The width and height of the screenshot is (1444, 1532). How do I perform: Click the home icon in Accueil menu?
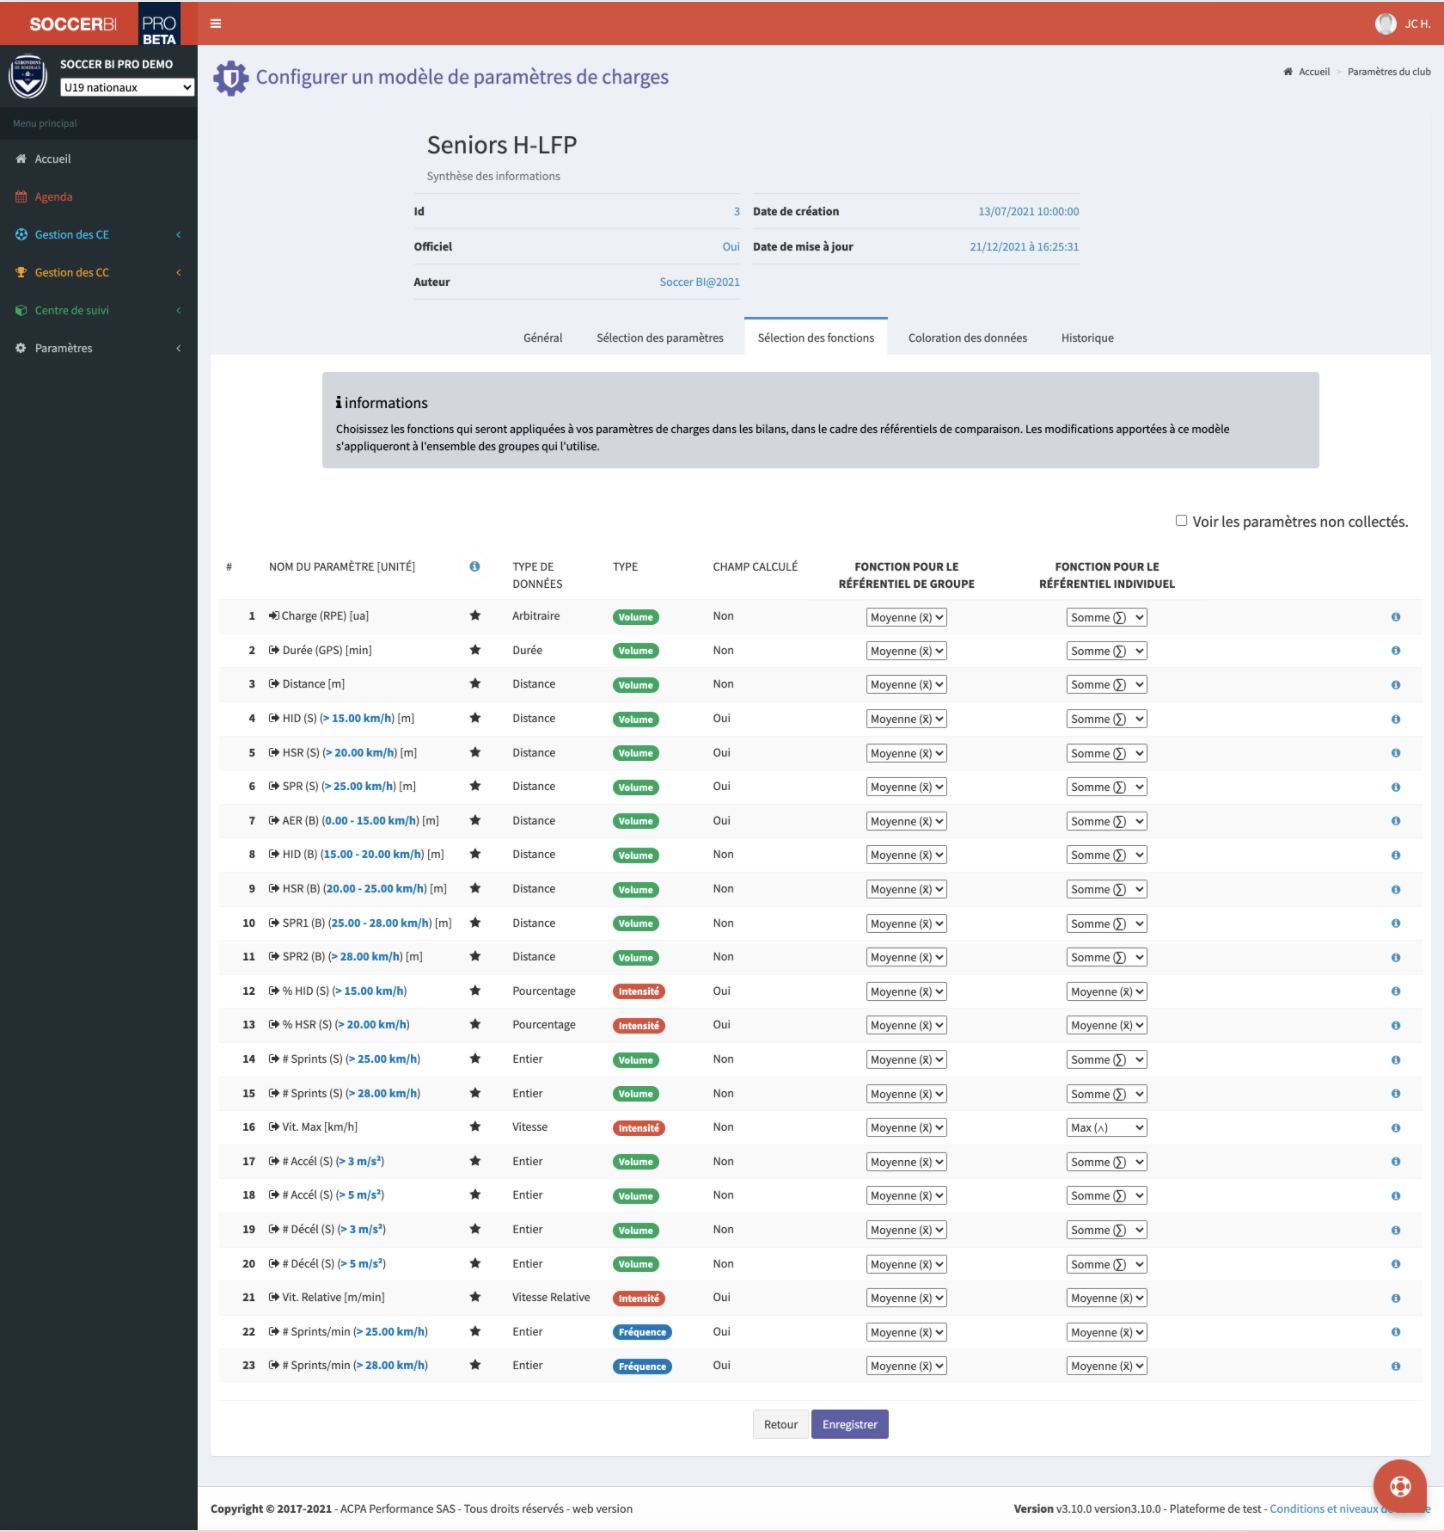click(x=21, y=159)
